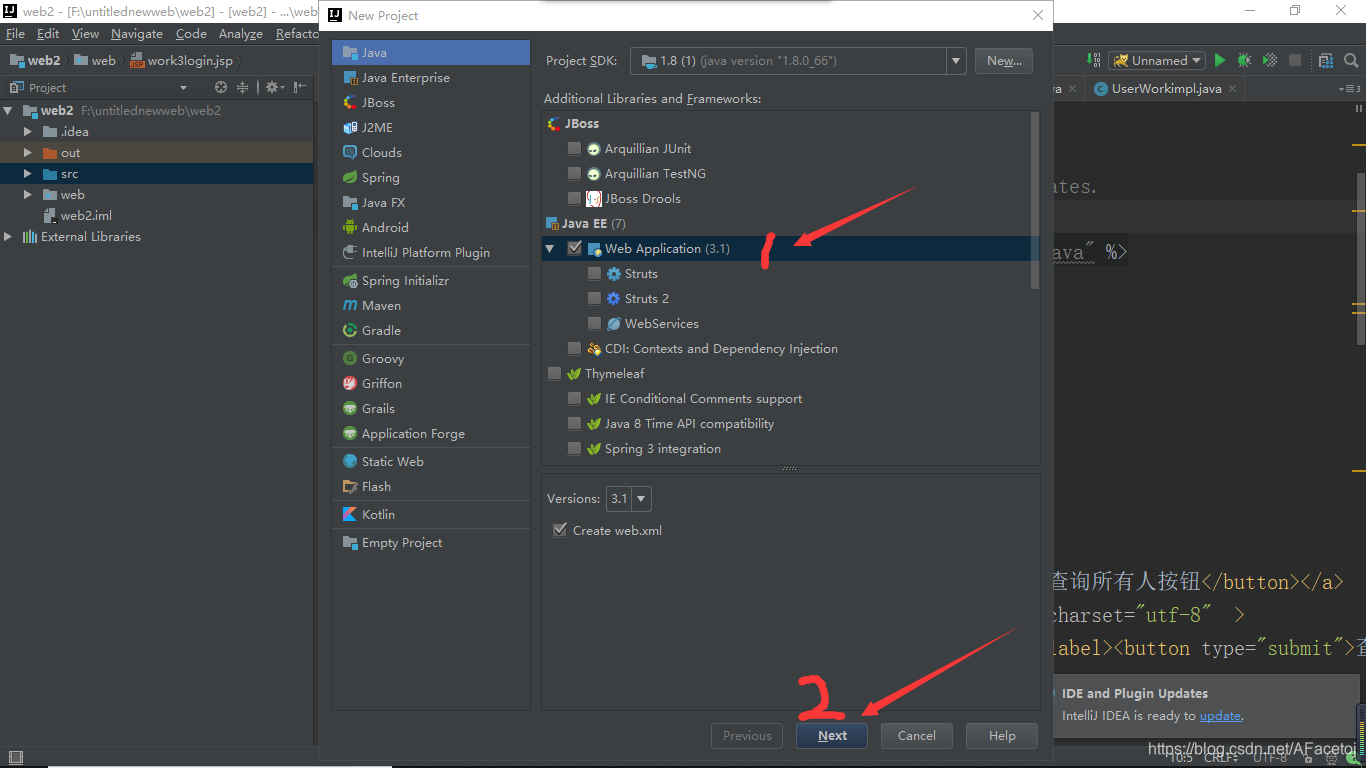This screenshot has width=1366, height=768.
Task: Click scroll-from-source target icon in Project panel
Action: 221,87
